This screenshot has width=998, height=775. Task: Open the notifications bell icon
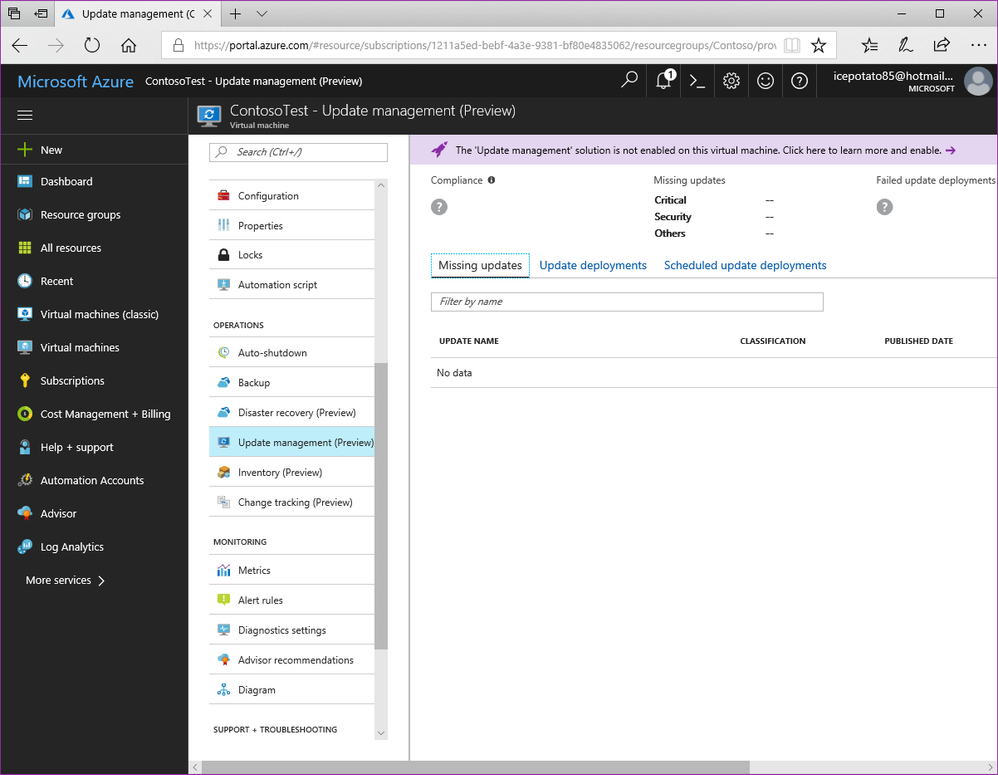click(664, 80)
